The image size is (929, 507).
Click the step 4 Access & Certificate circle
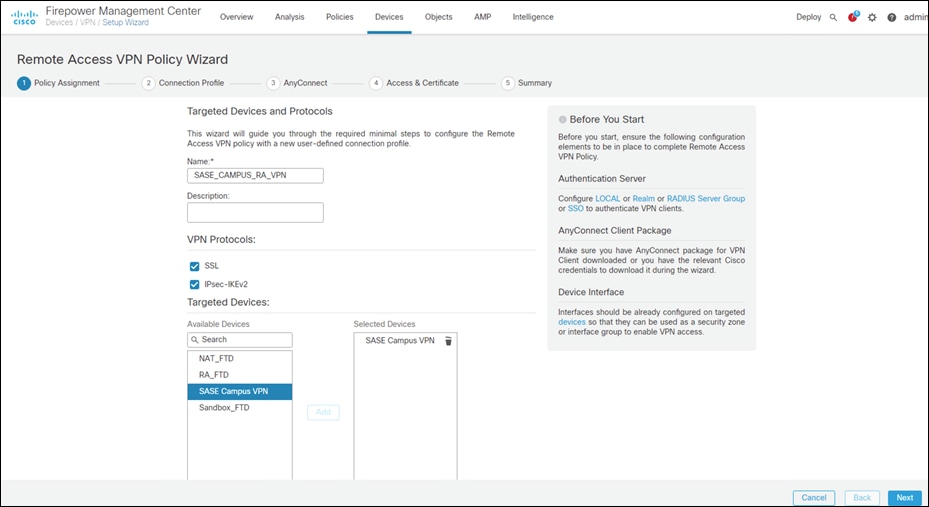376,84
